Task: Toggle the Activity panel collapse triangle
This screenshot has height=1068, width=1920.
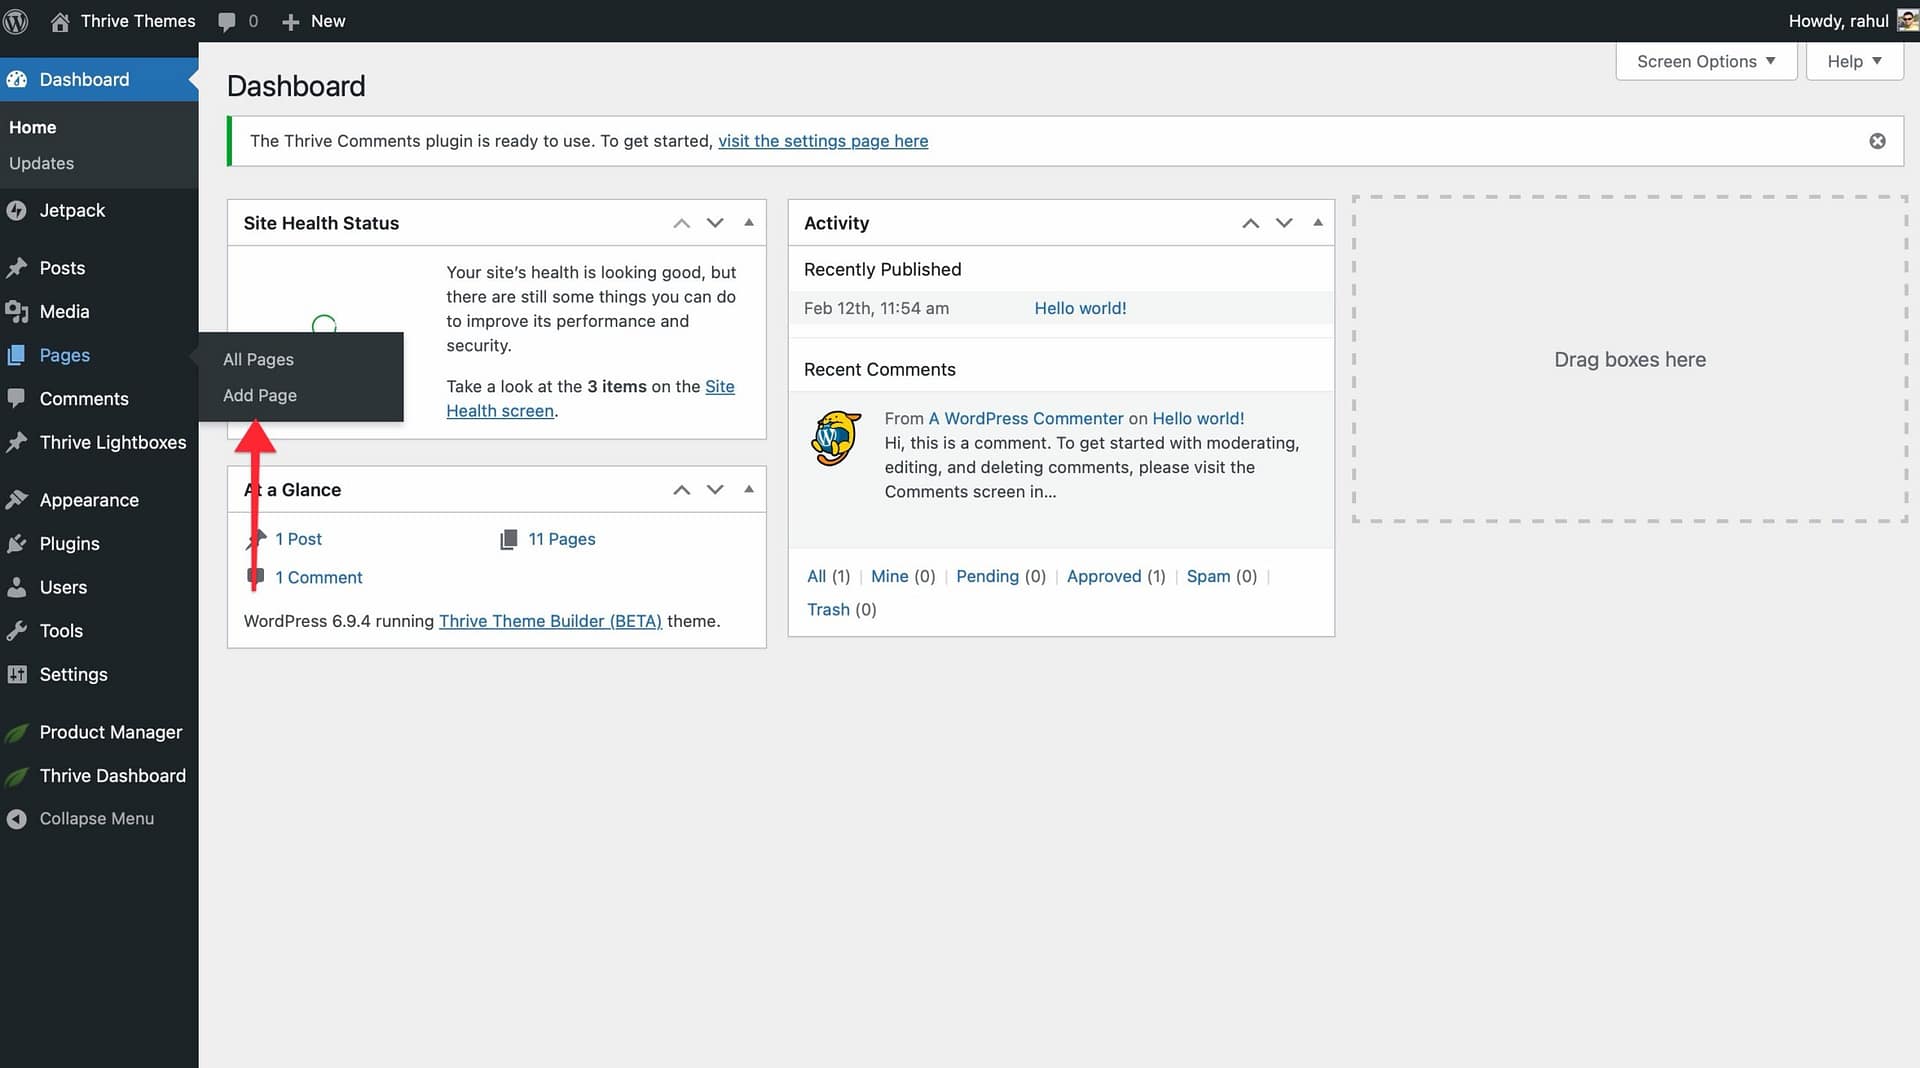Action: coord(1318,222)
